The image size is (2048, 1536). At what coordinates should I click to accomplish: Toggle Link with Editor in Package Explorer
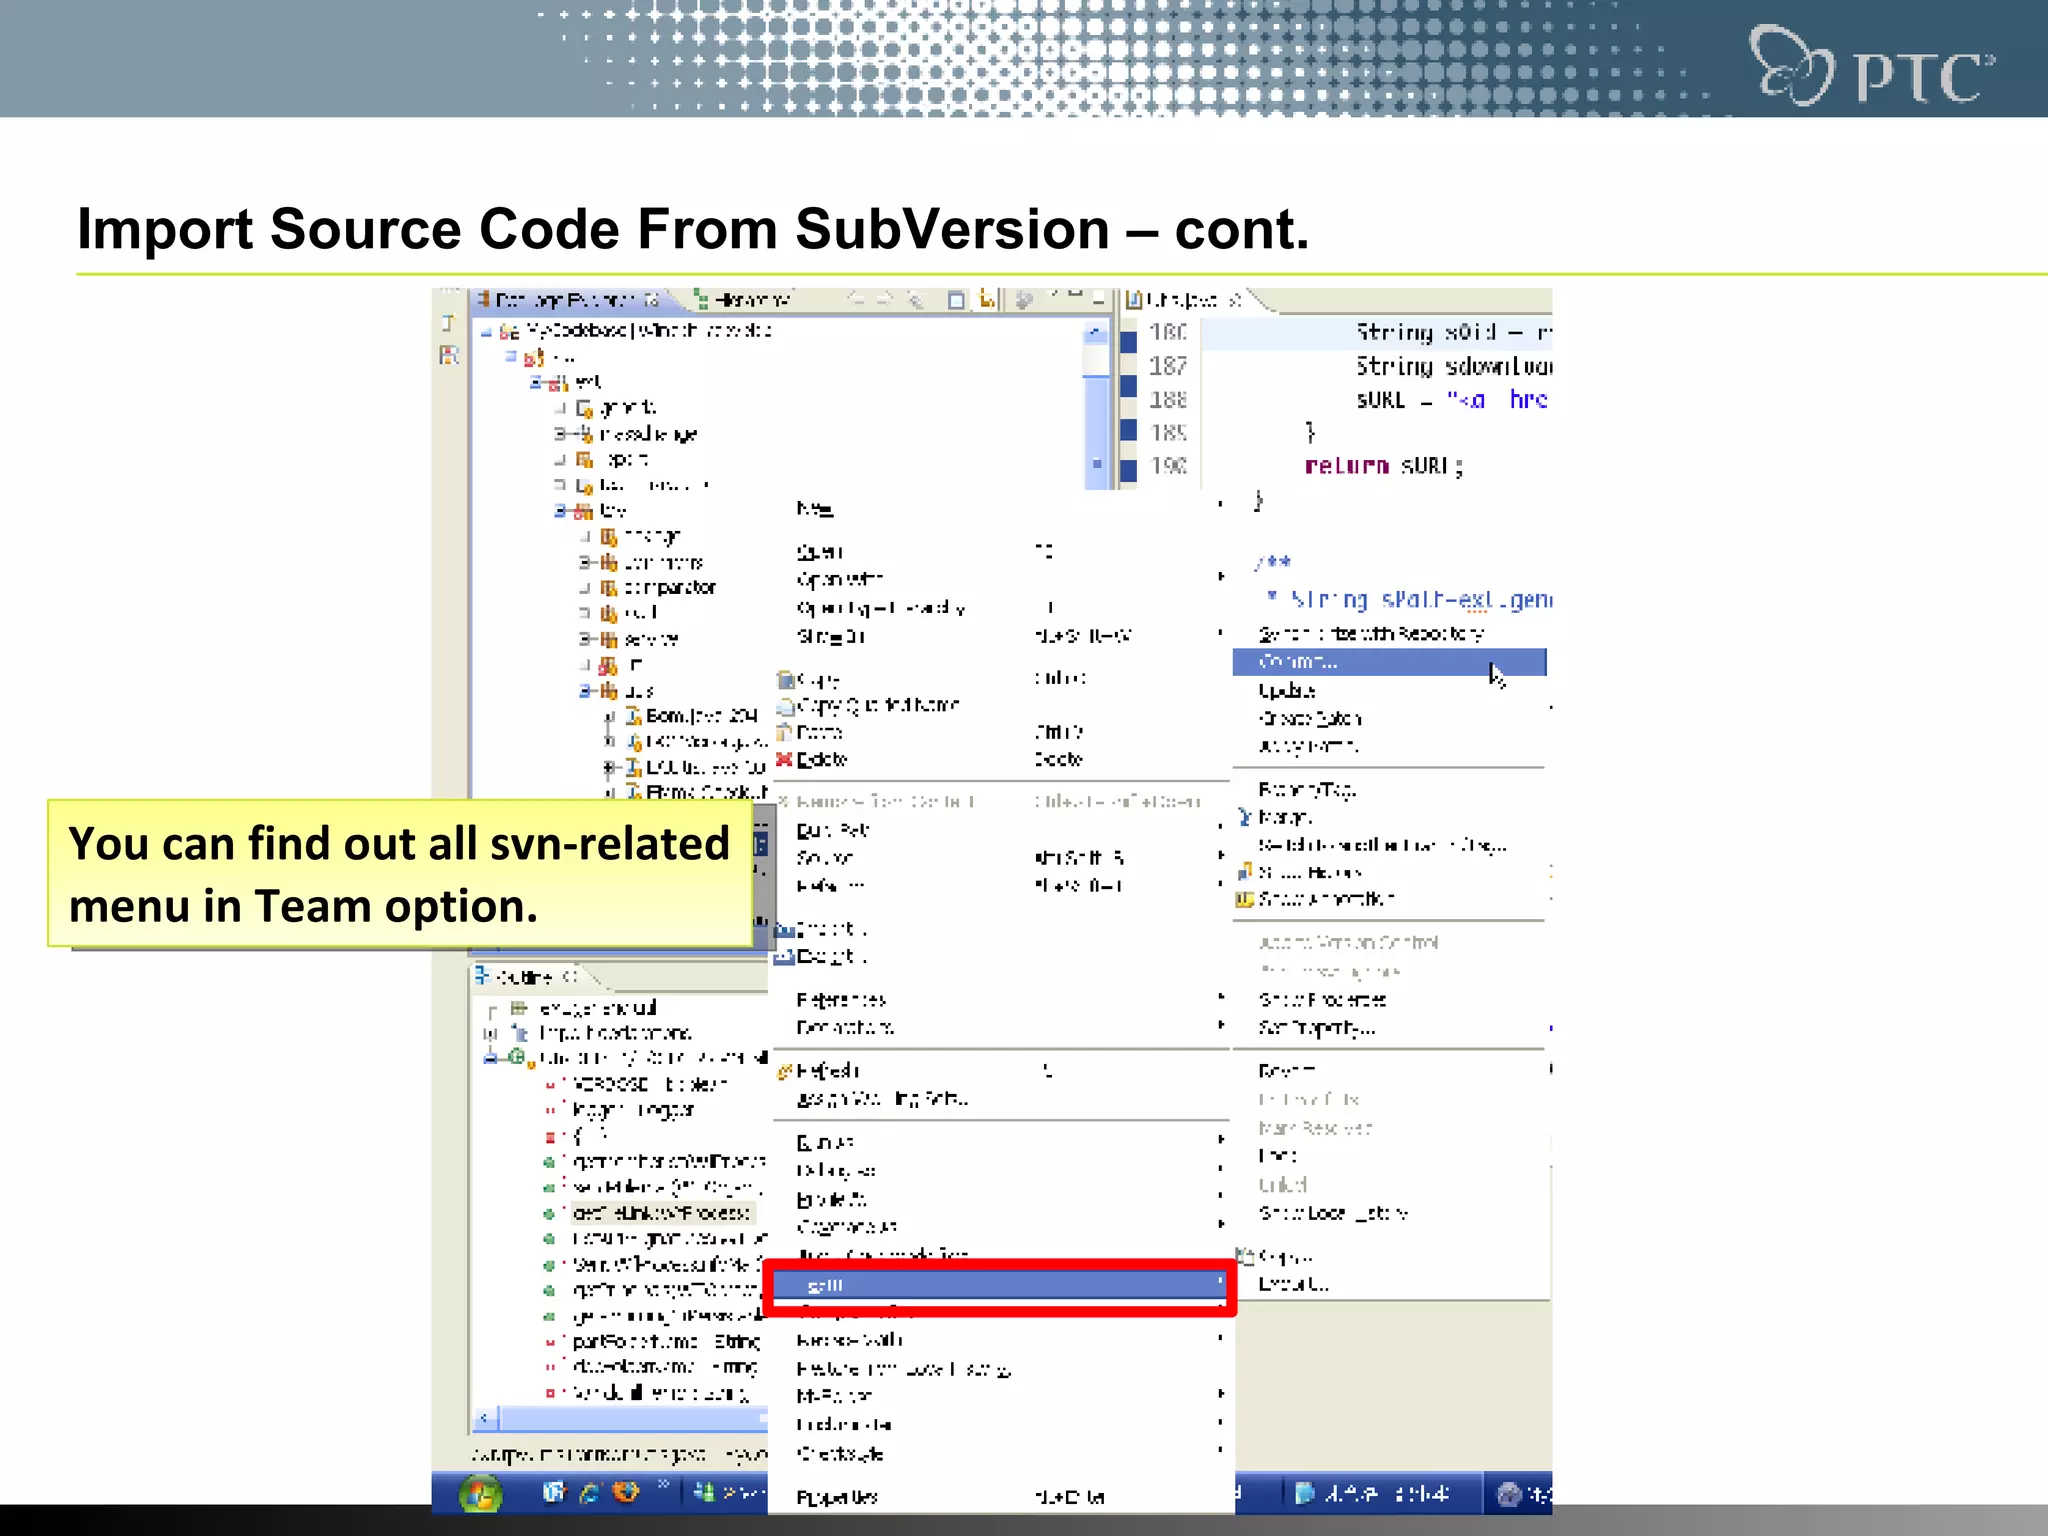coord(988,299)
